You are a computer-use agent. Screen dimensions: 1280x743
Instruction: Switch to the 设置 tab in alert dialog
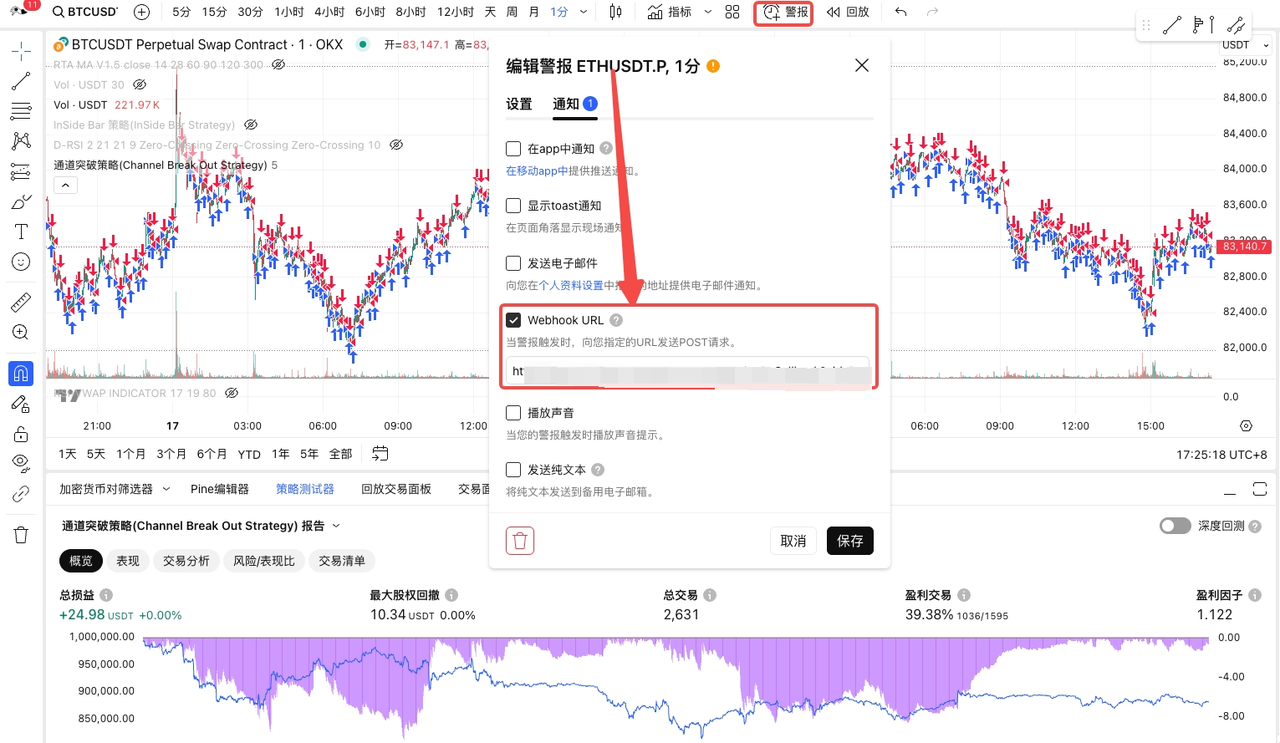519,104
